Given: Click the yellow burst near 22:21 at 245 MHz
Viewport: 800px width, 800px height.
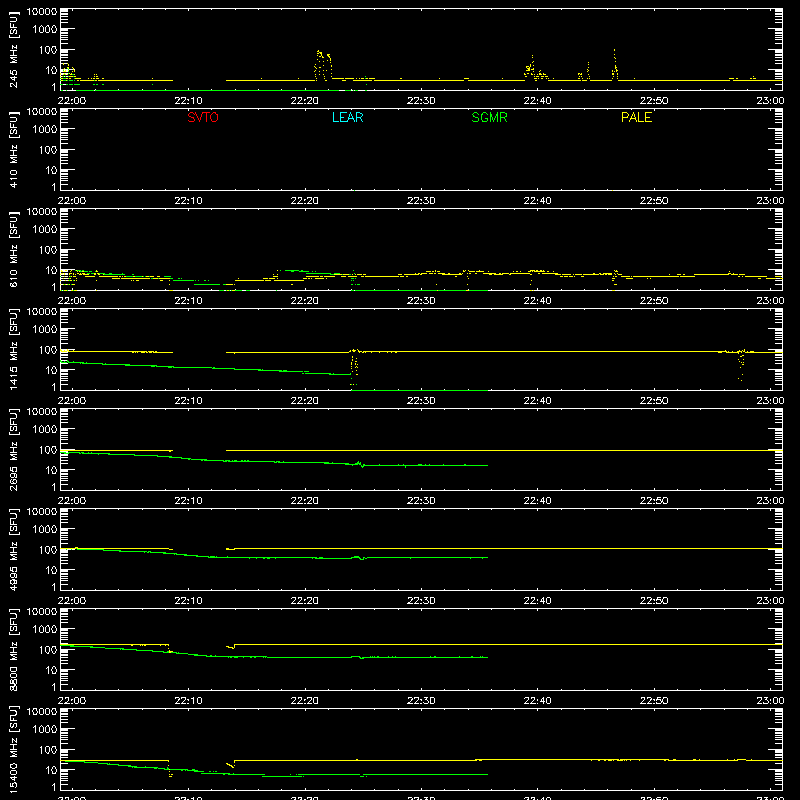Looking at the screenshot, I should pos(322,65).
